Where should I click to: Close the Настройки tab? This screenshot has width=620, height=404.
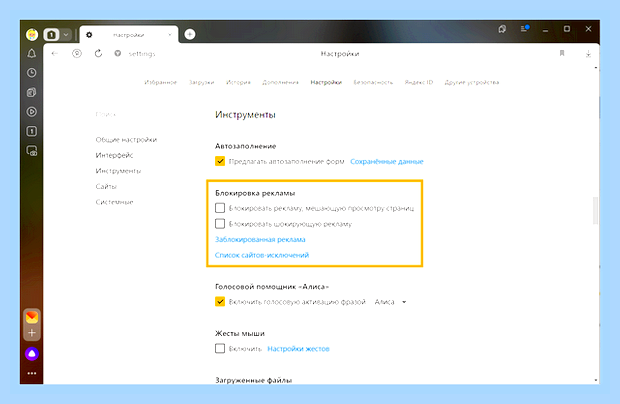[170, 35]
